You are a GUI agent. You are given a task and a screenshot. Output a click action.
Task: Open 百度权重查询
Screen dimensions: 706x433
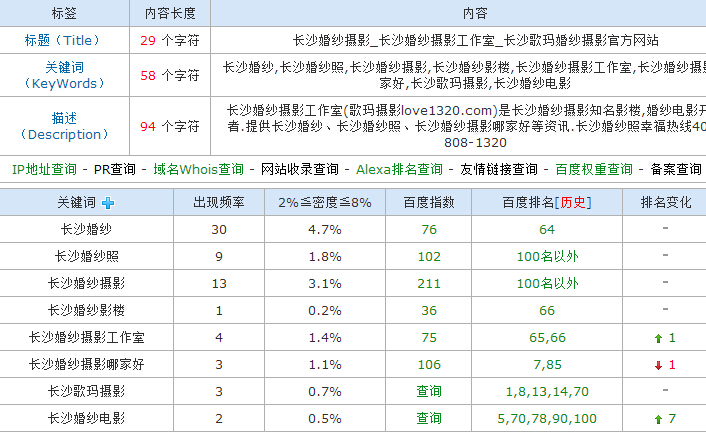[594, 169]
